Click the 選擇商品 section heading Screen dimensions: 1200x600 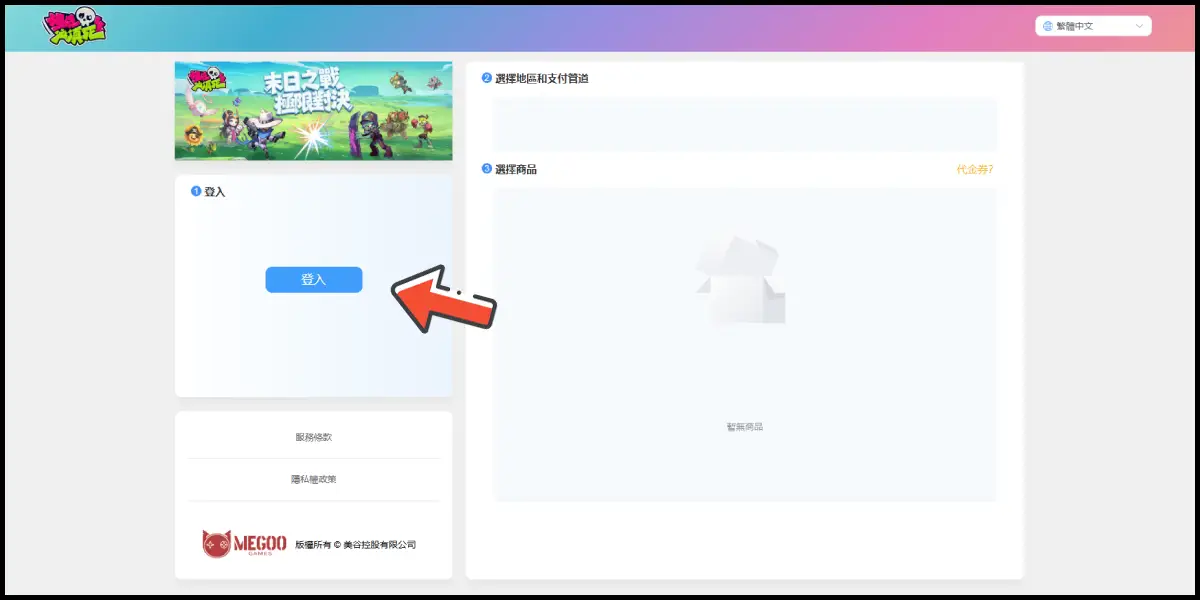pyautogui.click(x=516, y=170)
